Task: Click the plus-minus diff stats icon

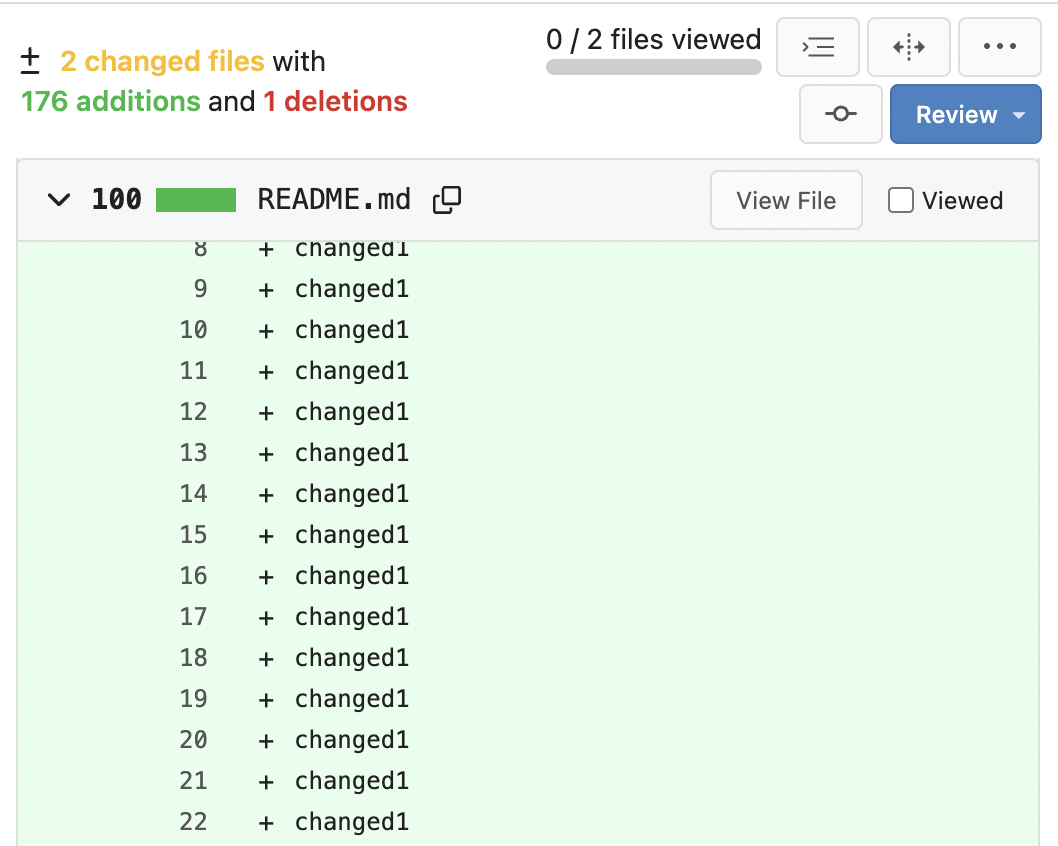Action: [x=30, y=62]
